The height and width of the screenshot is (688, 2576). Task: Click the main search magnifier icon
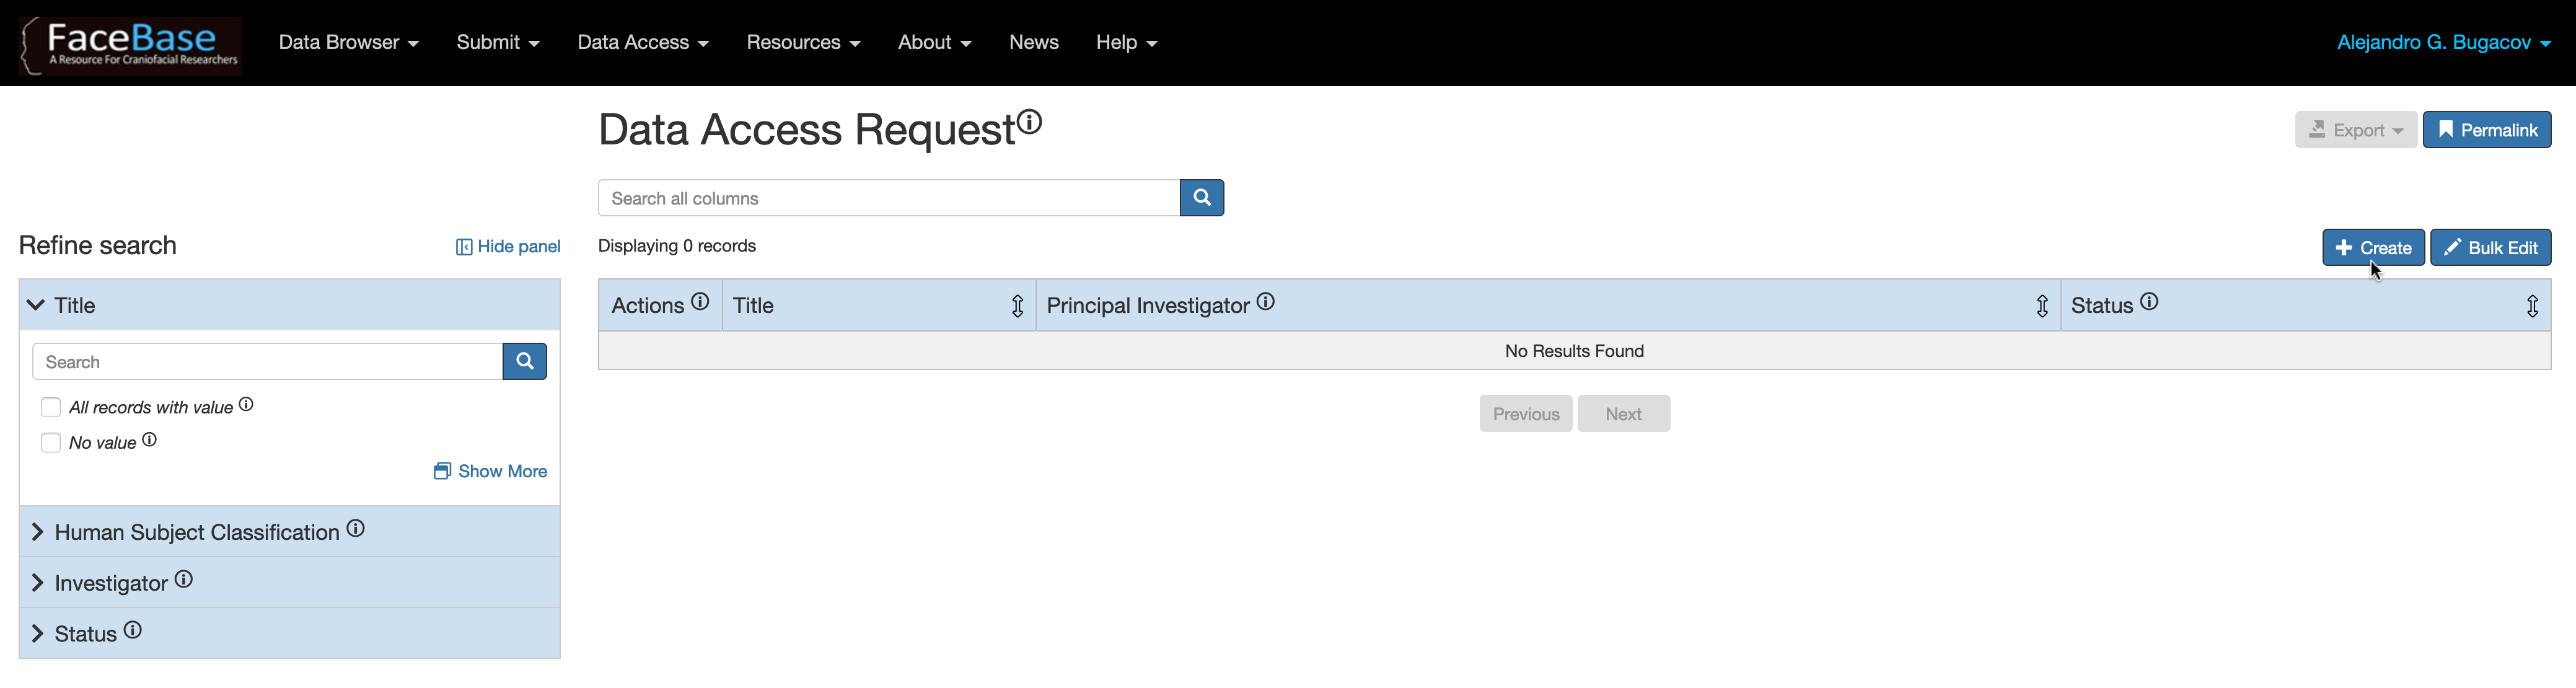(1202, 198)
